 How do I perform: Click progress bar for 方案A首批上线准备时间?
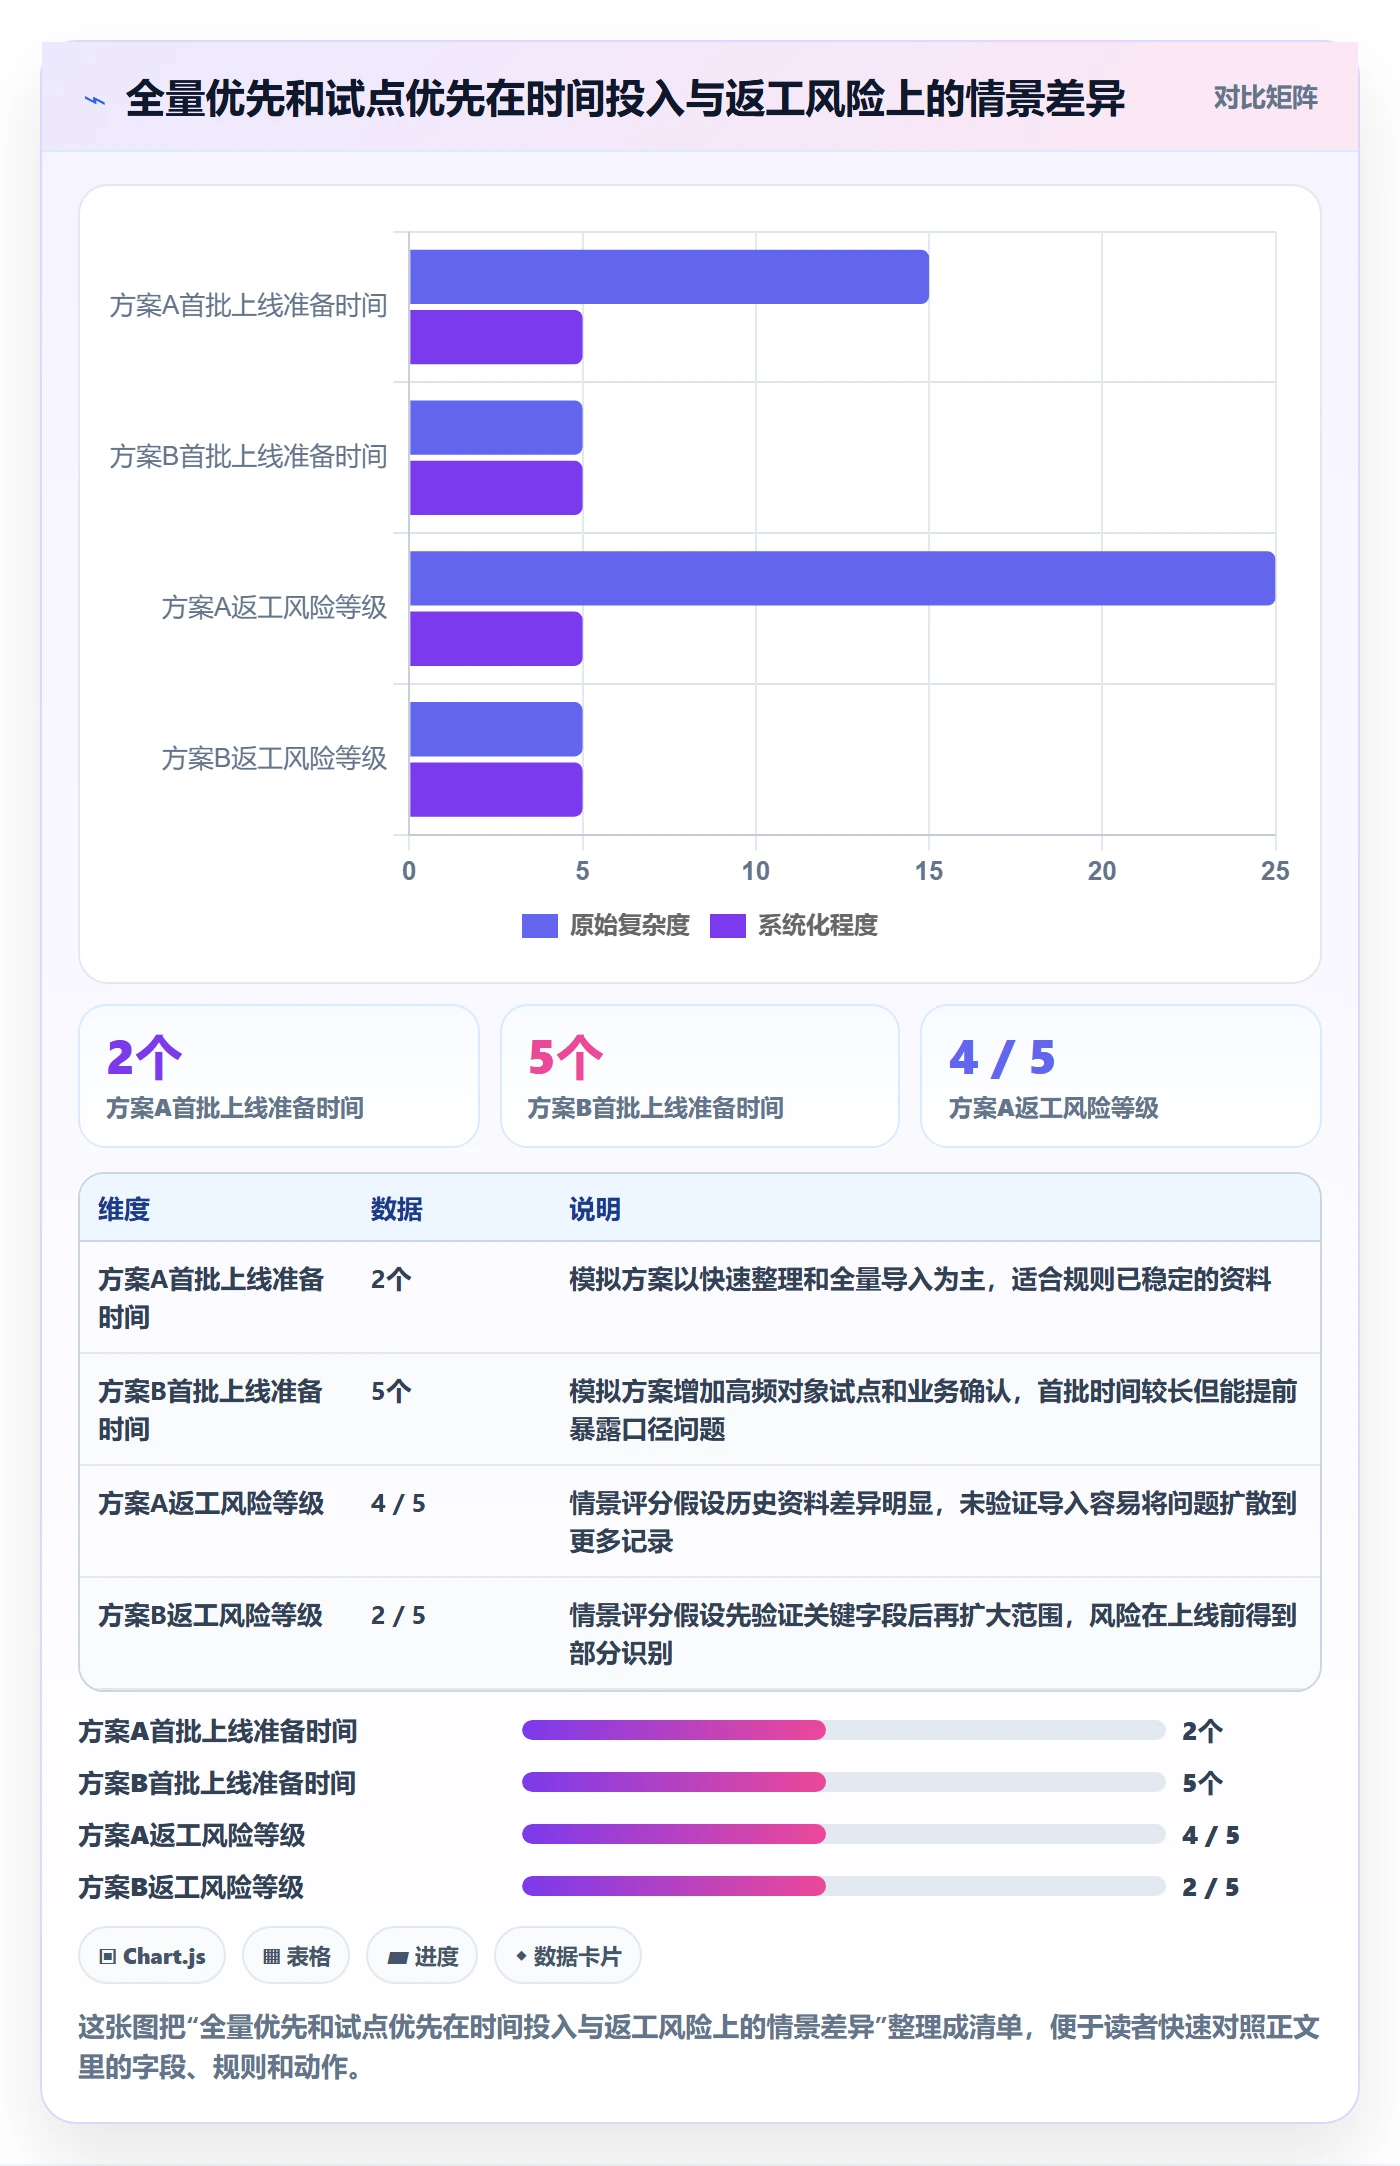[x=843, y=1730]
